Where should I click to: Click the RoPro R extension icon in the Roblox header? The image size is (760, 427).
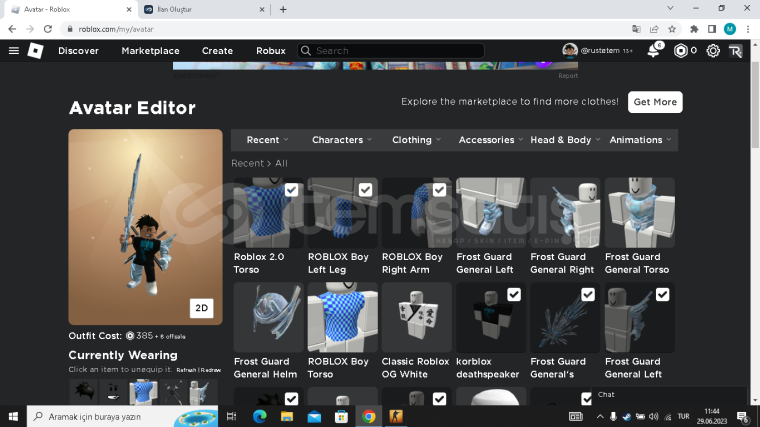[x=736, y=51]
